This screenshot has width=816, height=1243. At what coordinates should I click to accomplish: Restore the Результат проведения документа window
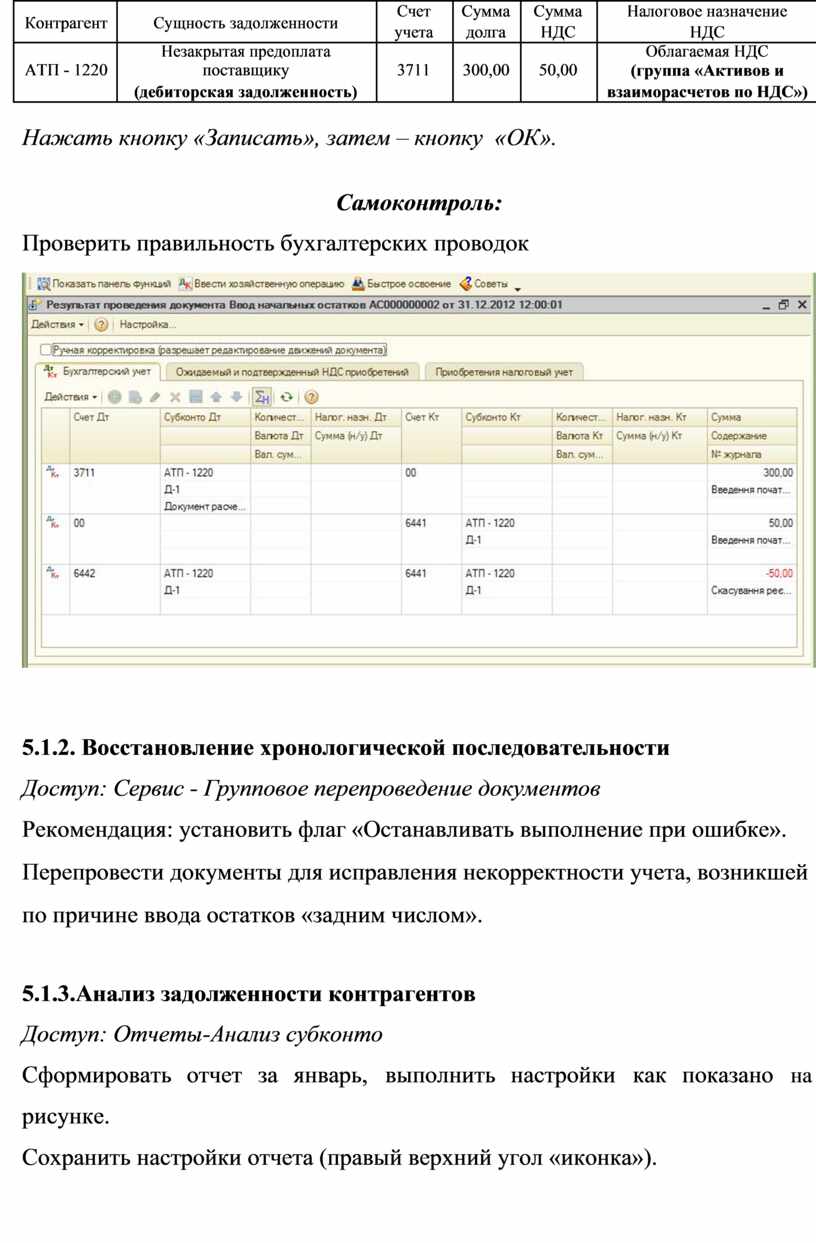[784, 305]
